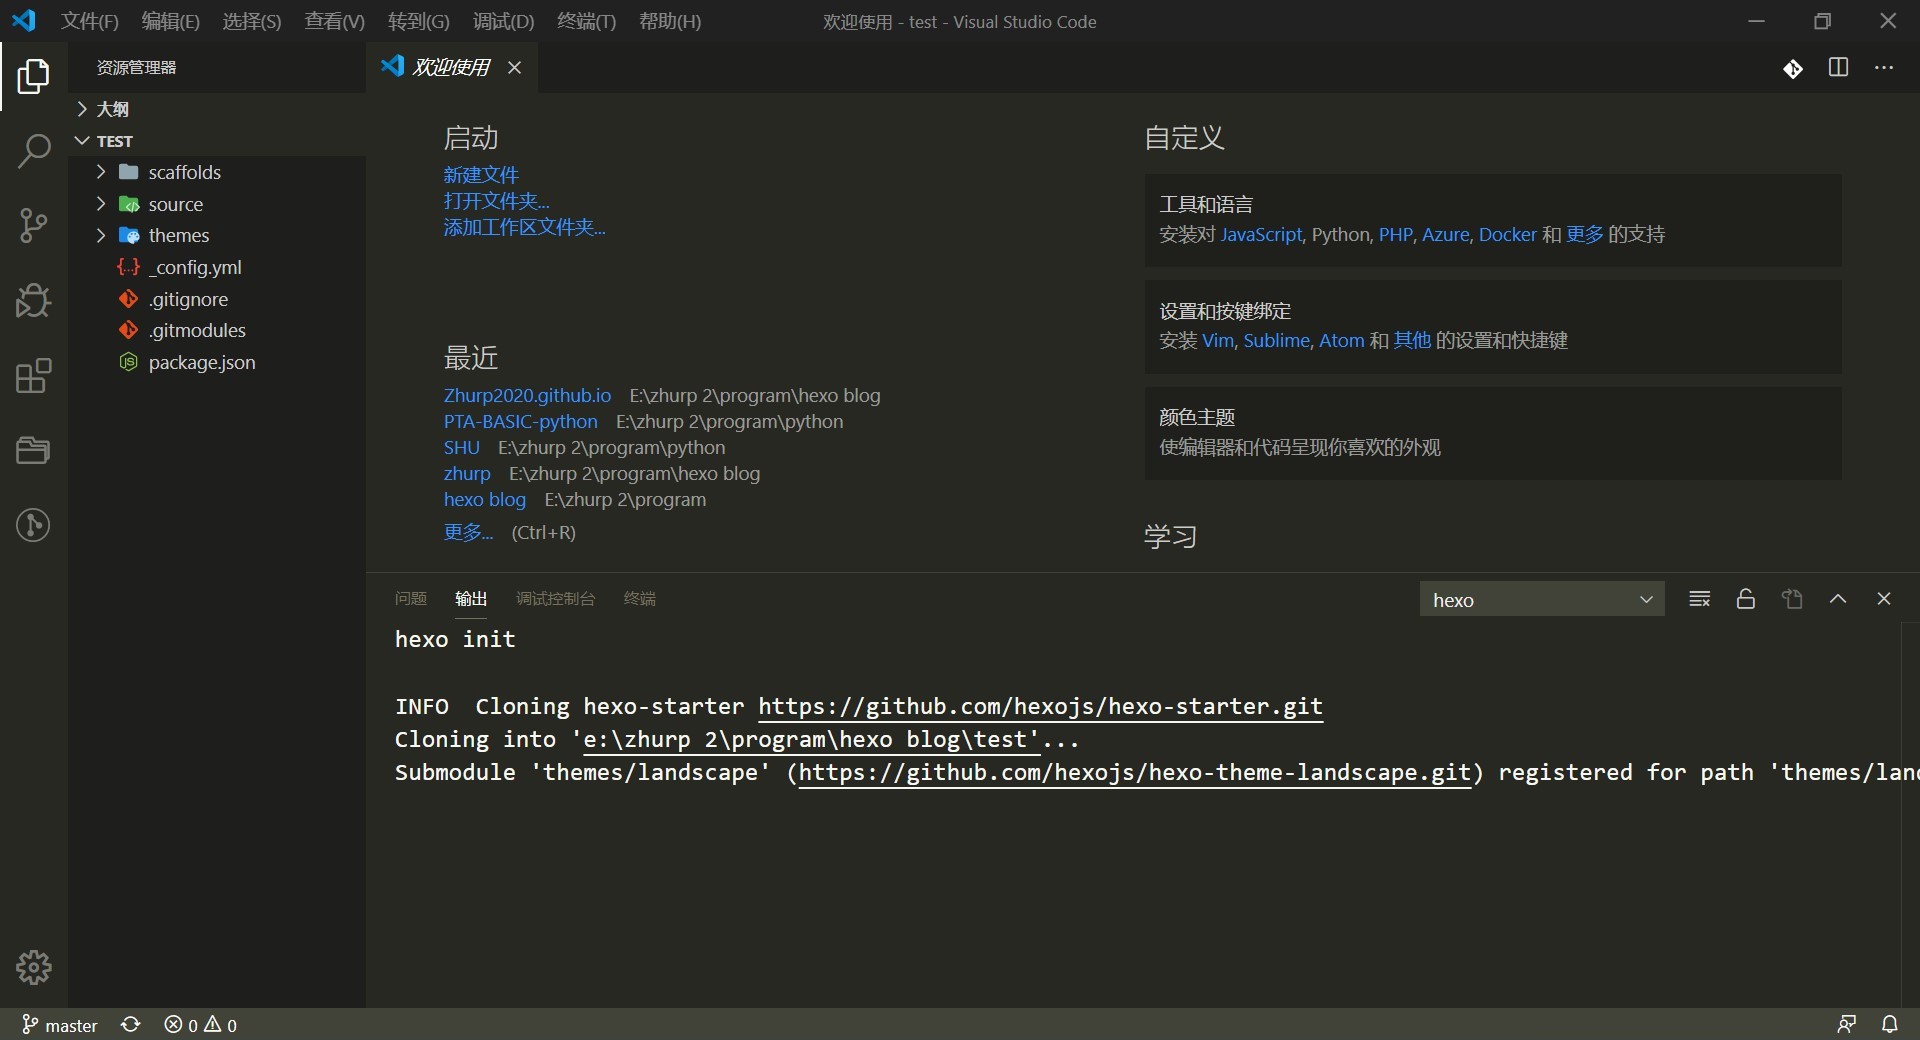Open the Explorer view in activity bar
This screenshot has height=1040, width=1920.
tap(33, 76)
